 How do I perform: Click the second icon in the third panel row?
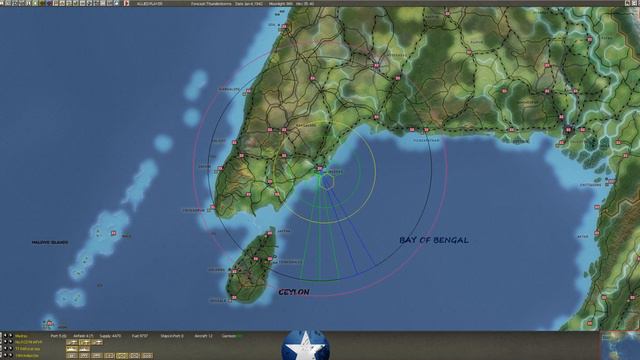tap(84, 349)
